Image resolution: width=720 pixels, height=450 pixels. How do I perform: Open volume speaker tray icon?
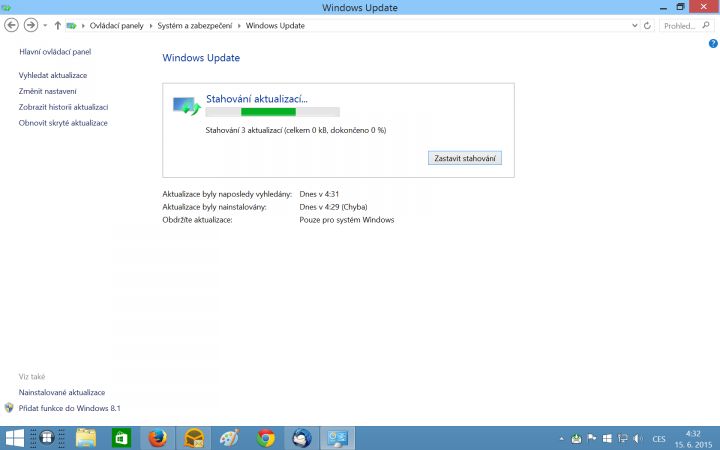point(637,439)
